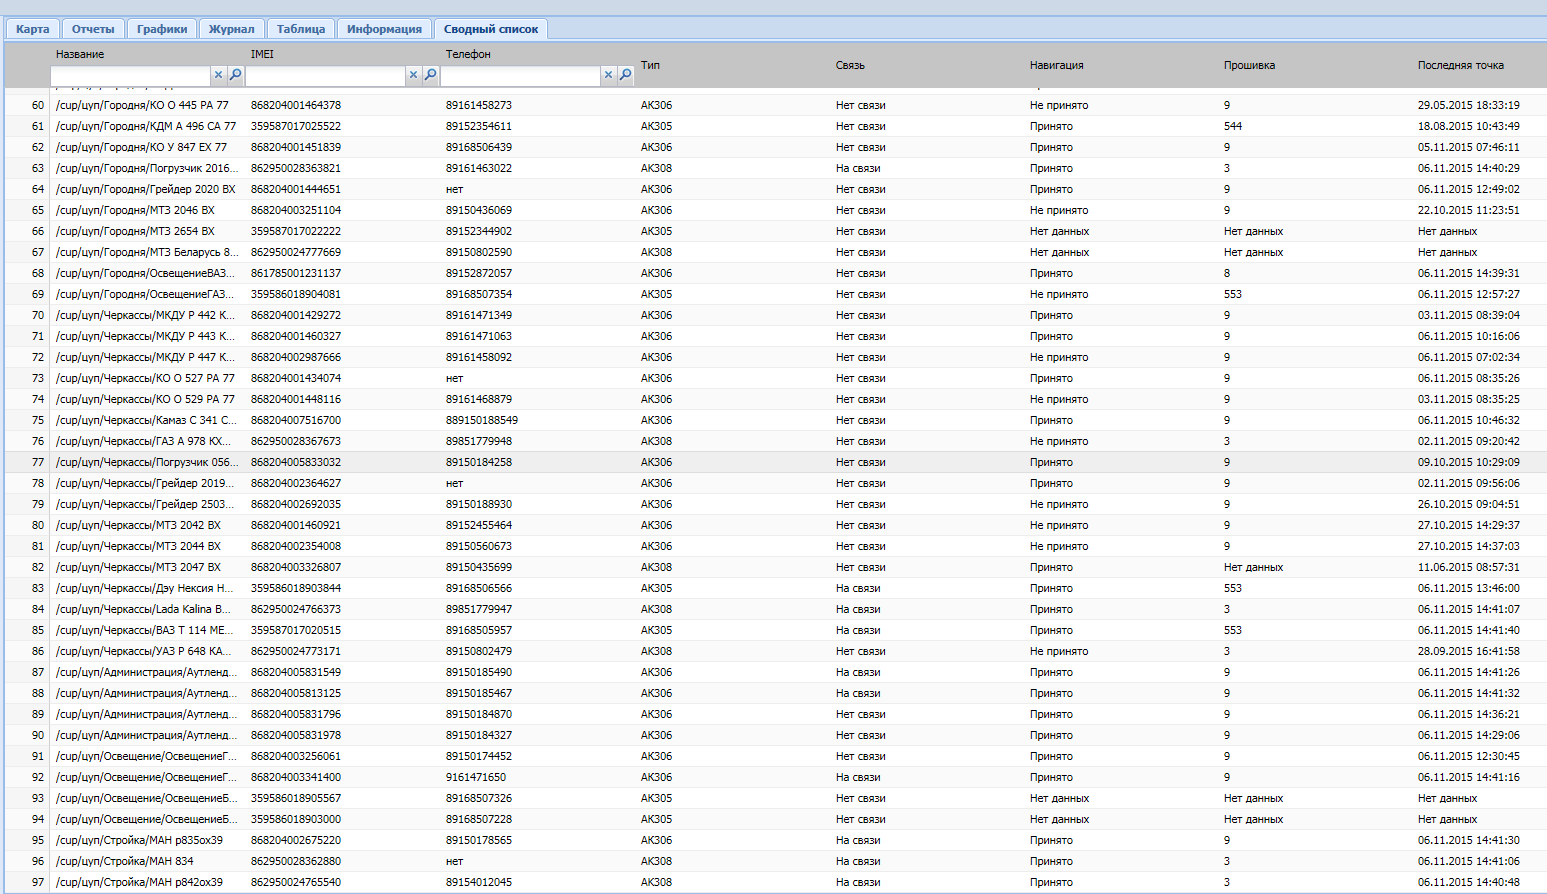Click the Телефон filter search magnifier

pos(626,75)
